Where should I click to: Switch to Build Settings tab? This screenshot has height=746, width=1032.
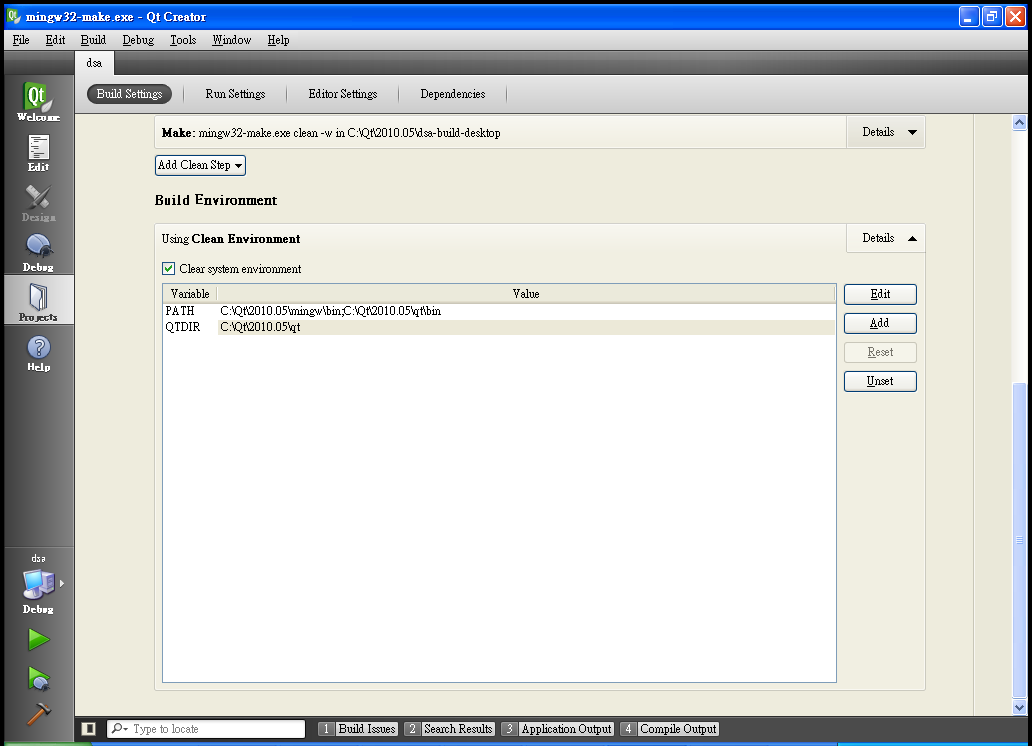pyautogui.click(x=129, y=94)
